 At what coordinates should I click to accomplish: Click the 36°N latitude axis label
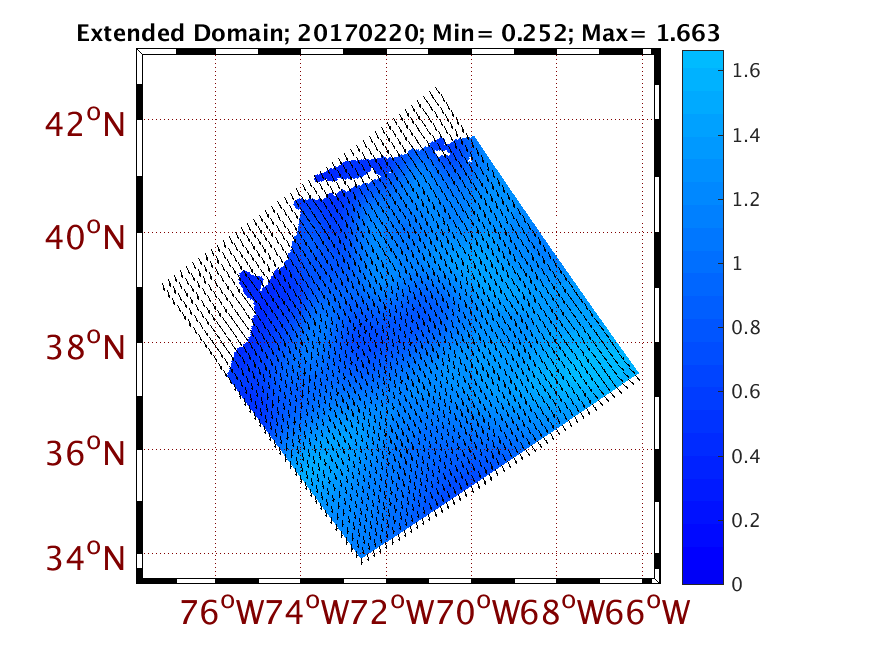pos(85,453)
